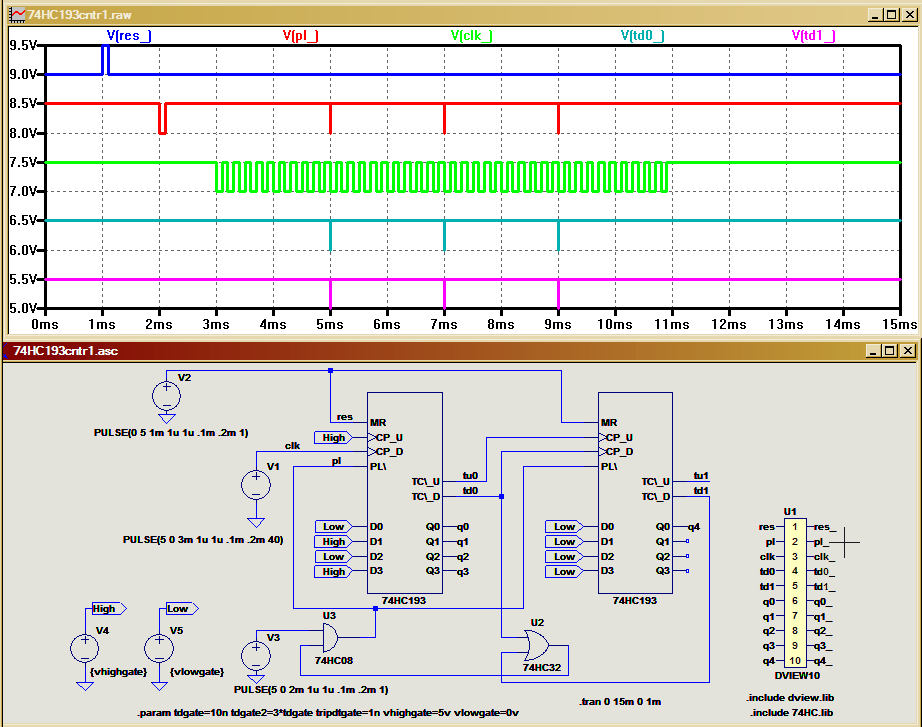Click the V(pl_) trace label
922x727 pixels.
[300, 35]
